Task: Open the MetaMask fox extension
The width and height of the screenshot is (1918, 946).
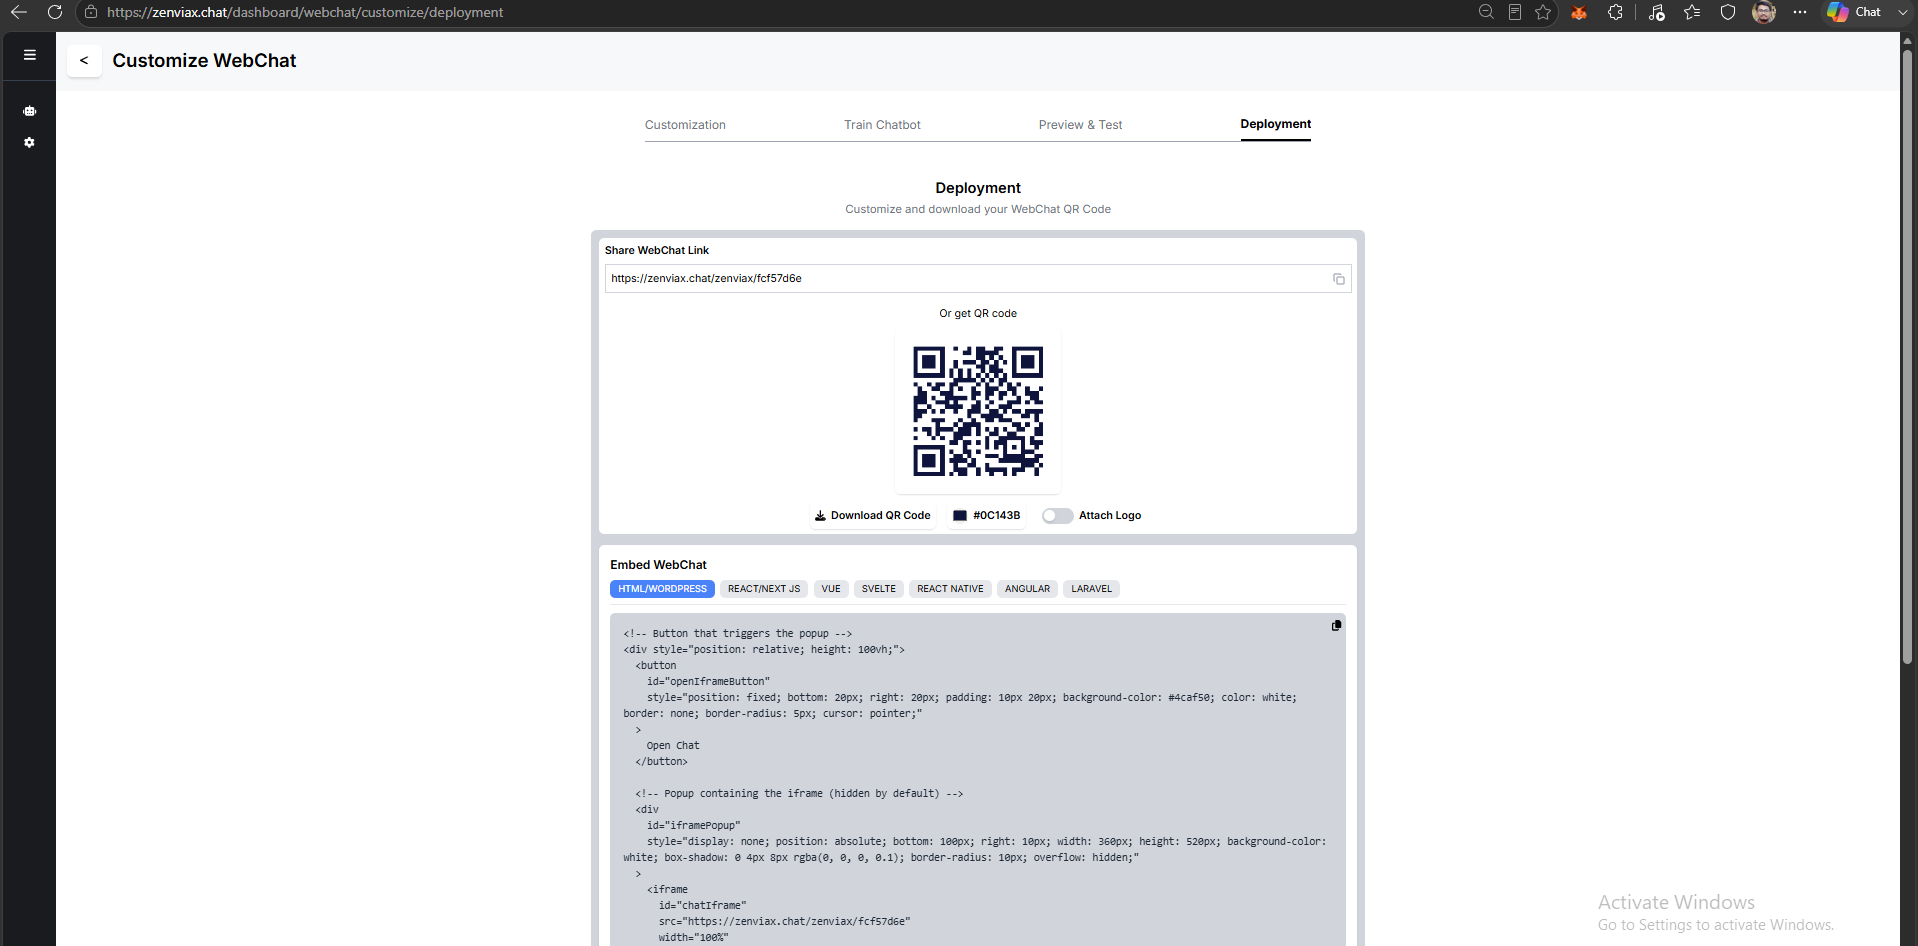Action: pos(1579,12)
